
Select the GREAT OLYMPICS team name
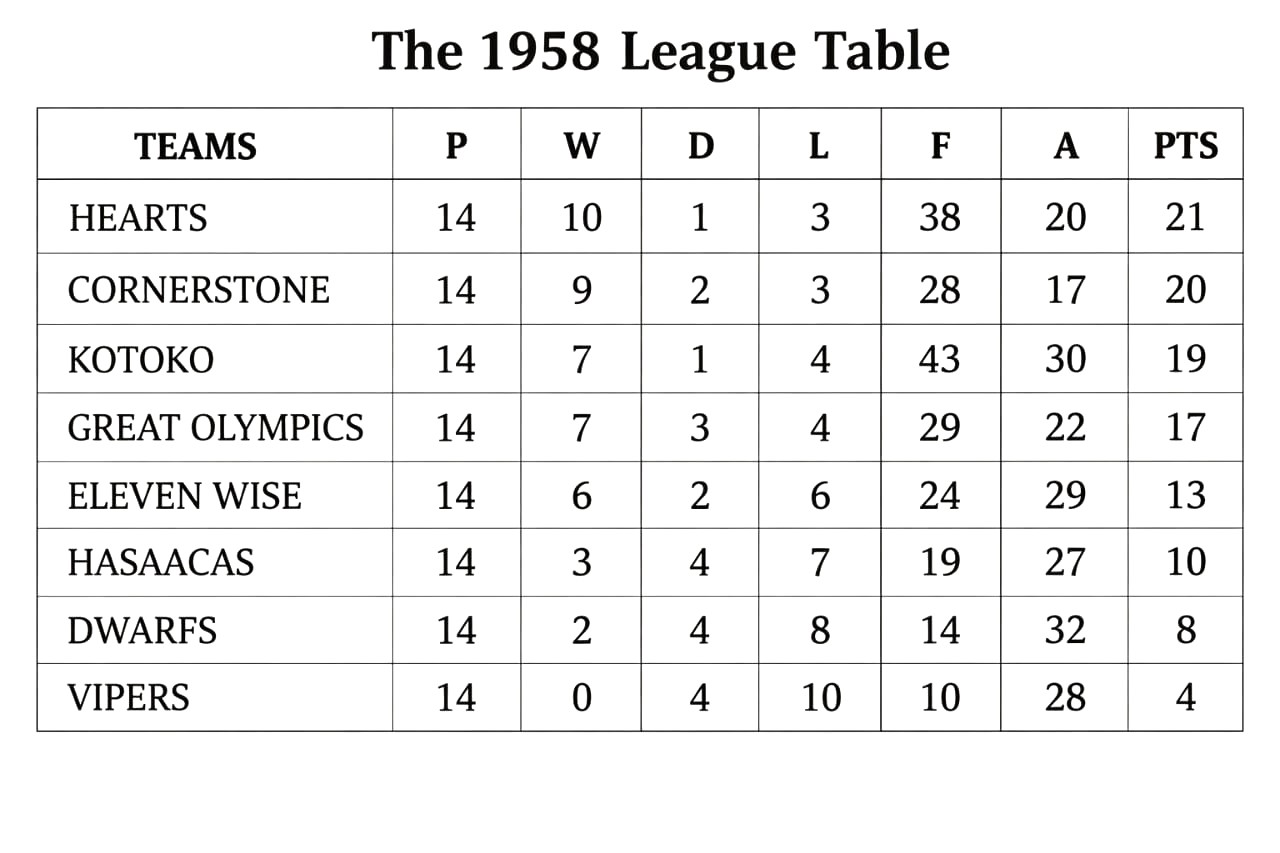click(215, 428)
